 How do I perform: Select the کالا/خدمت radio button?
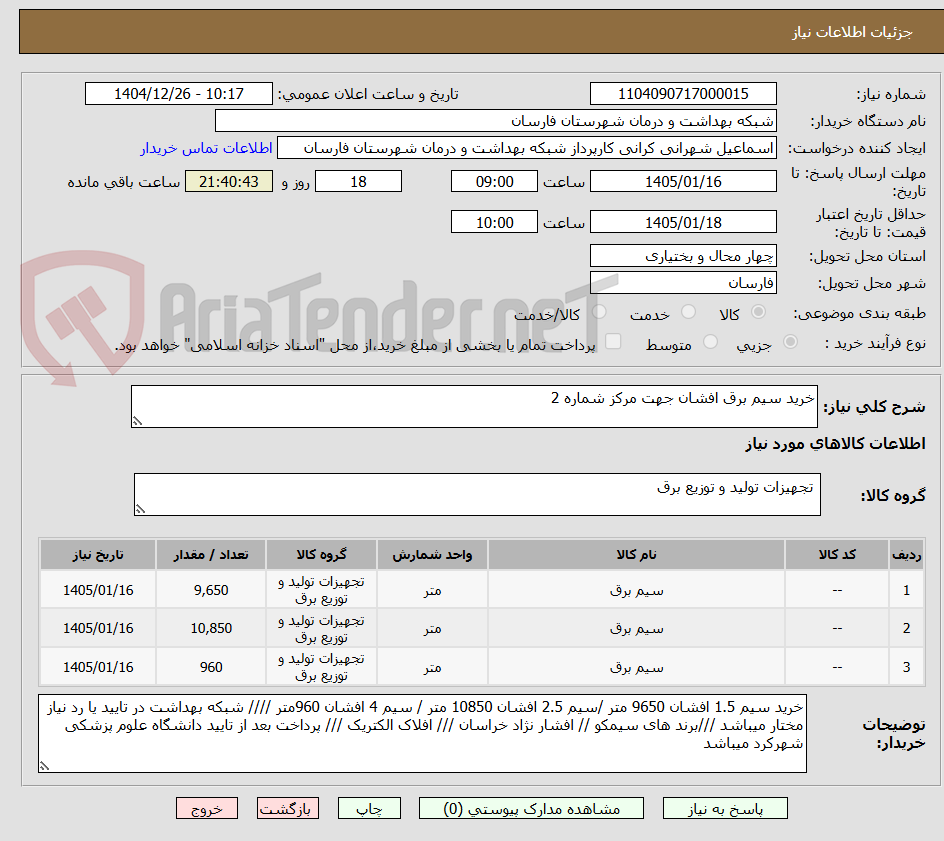click(x=599, y=312)
